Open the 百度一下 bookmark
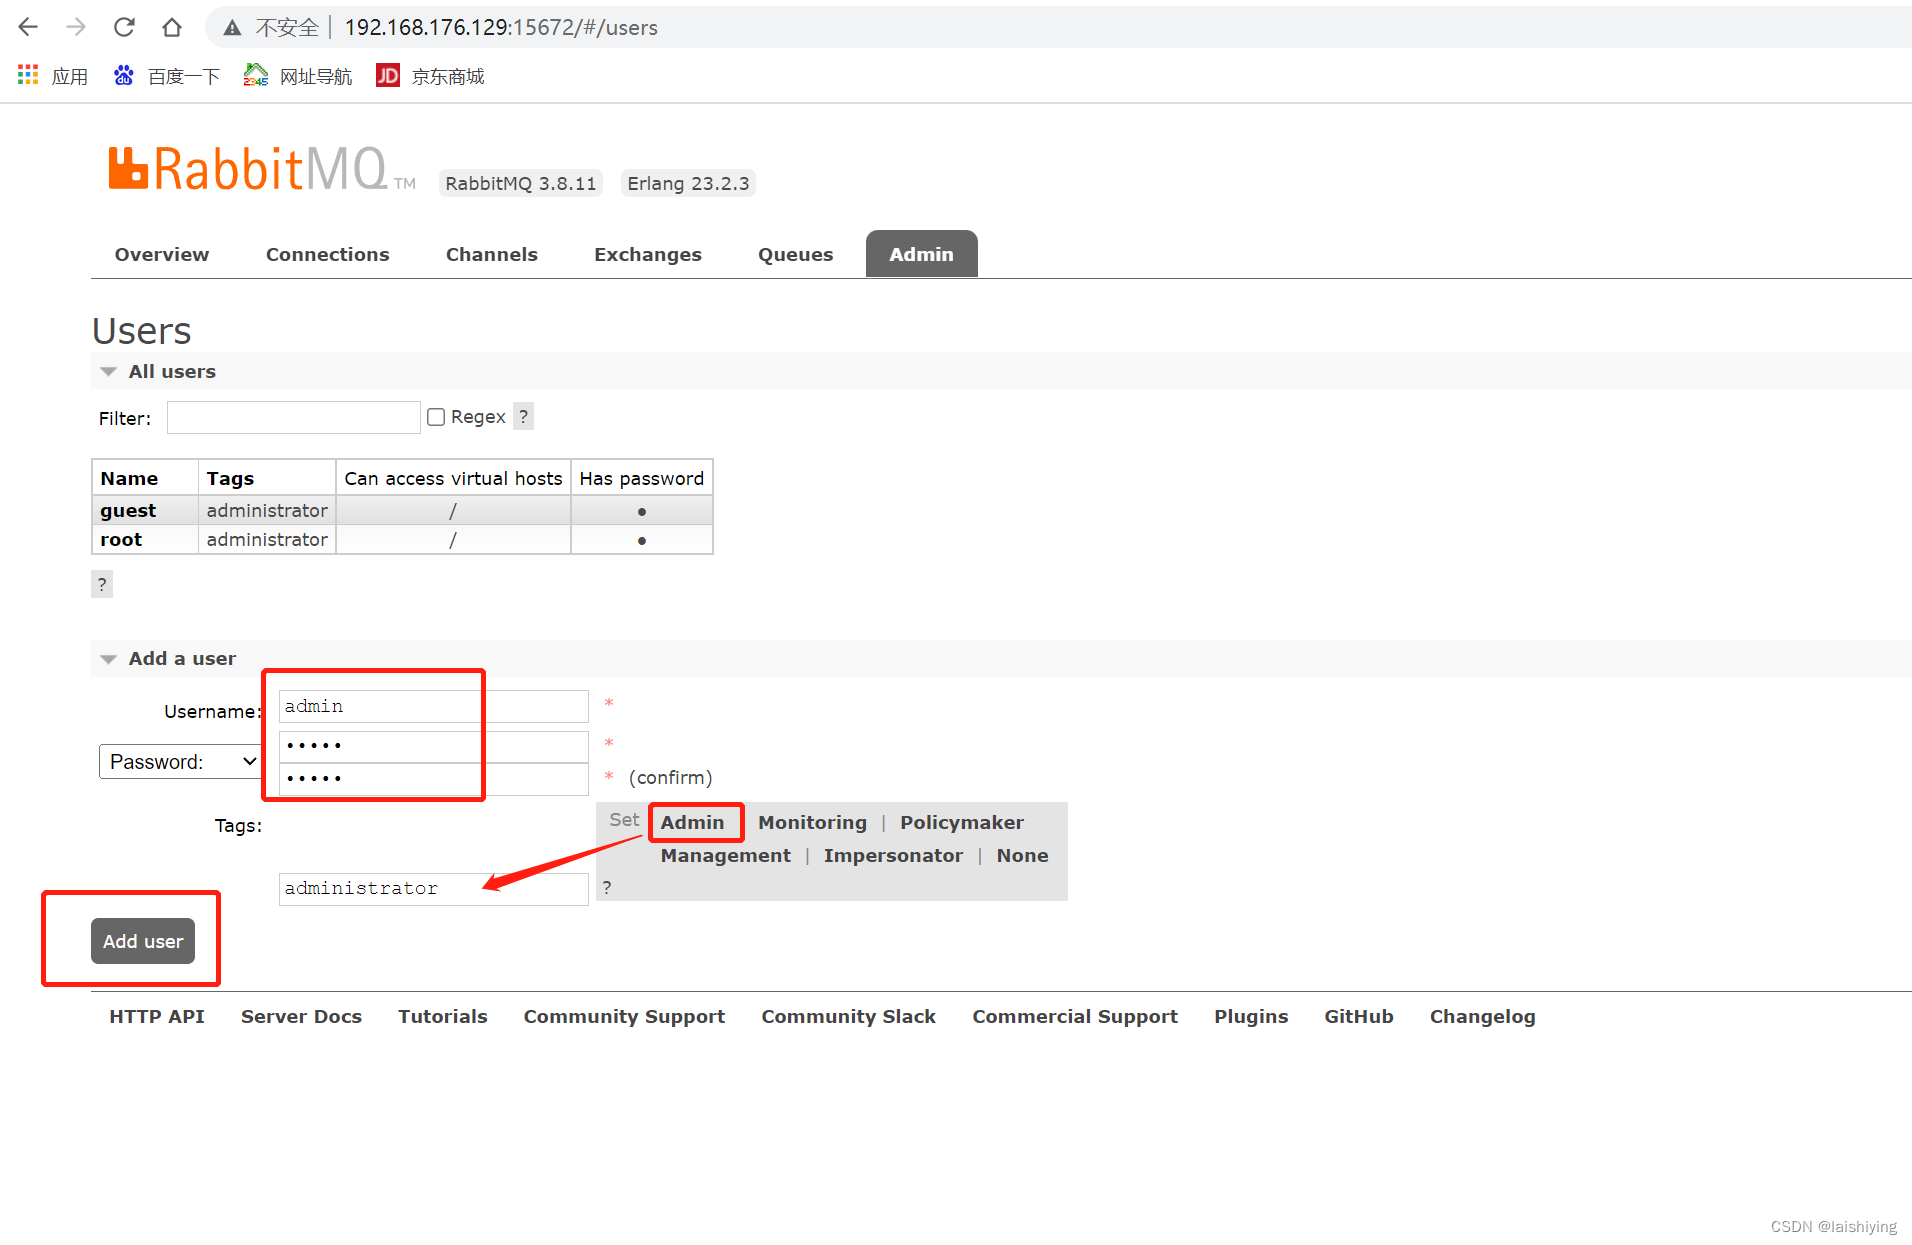Viewport: 1912px width, 1245px height. click(x=166, y=76)
